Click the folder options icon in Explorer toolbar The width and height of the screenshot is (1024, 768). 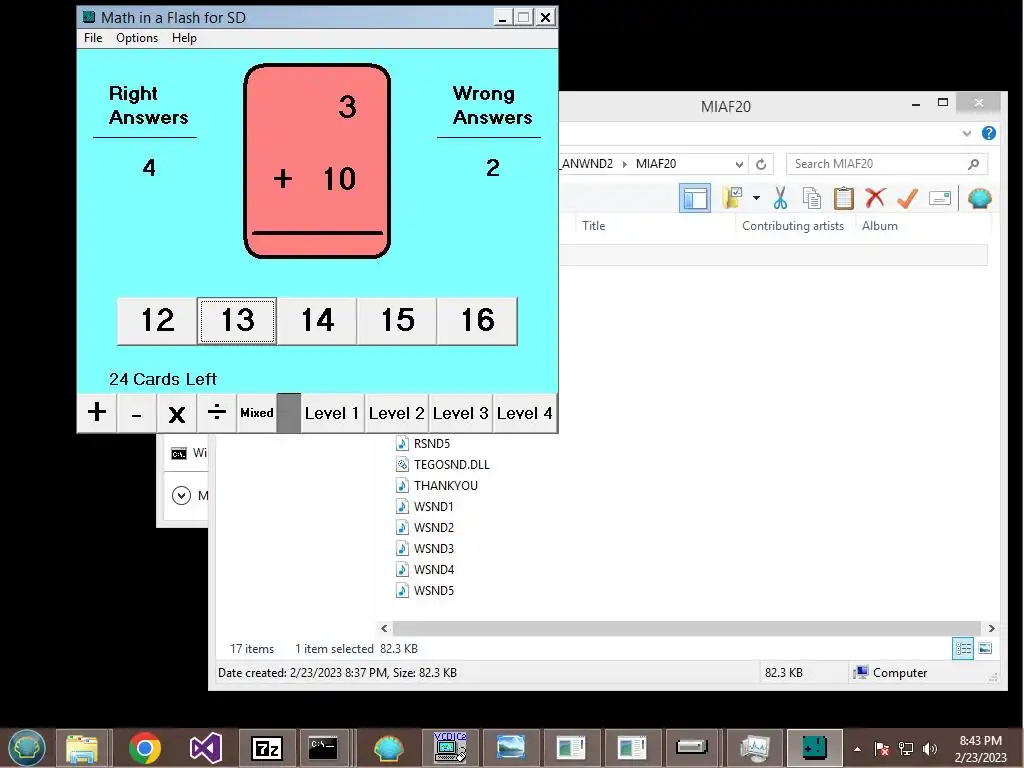tap(733, 198)
